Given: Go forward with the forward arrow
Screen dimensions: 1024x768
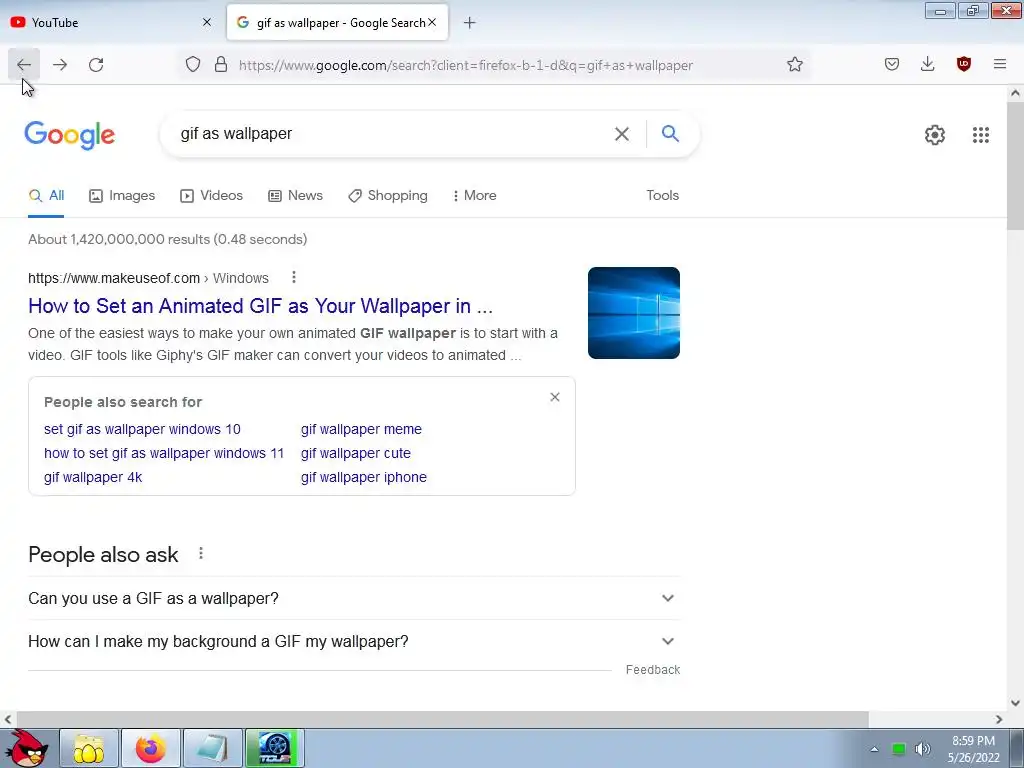Looking at the screenshot, I should (60, 65).
